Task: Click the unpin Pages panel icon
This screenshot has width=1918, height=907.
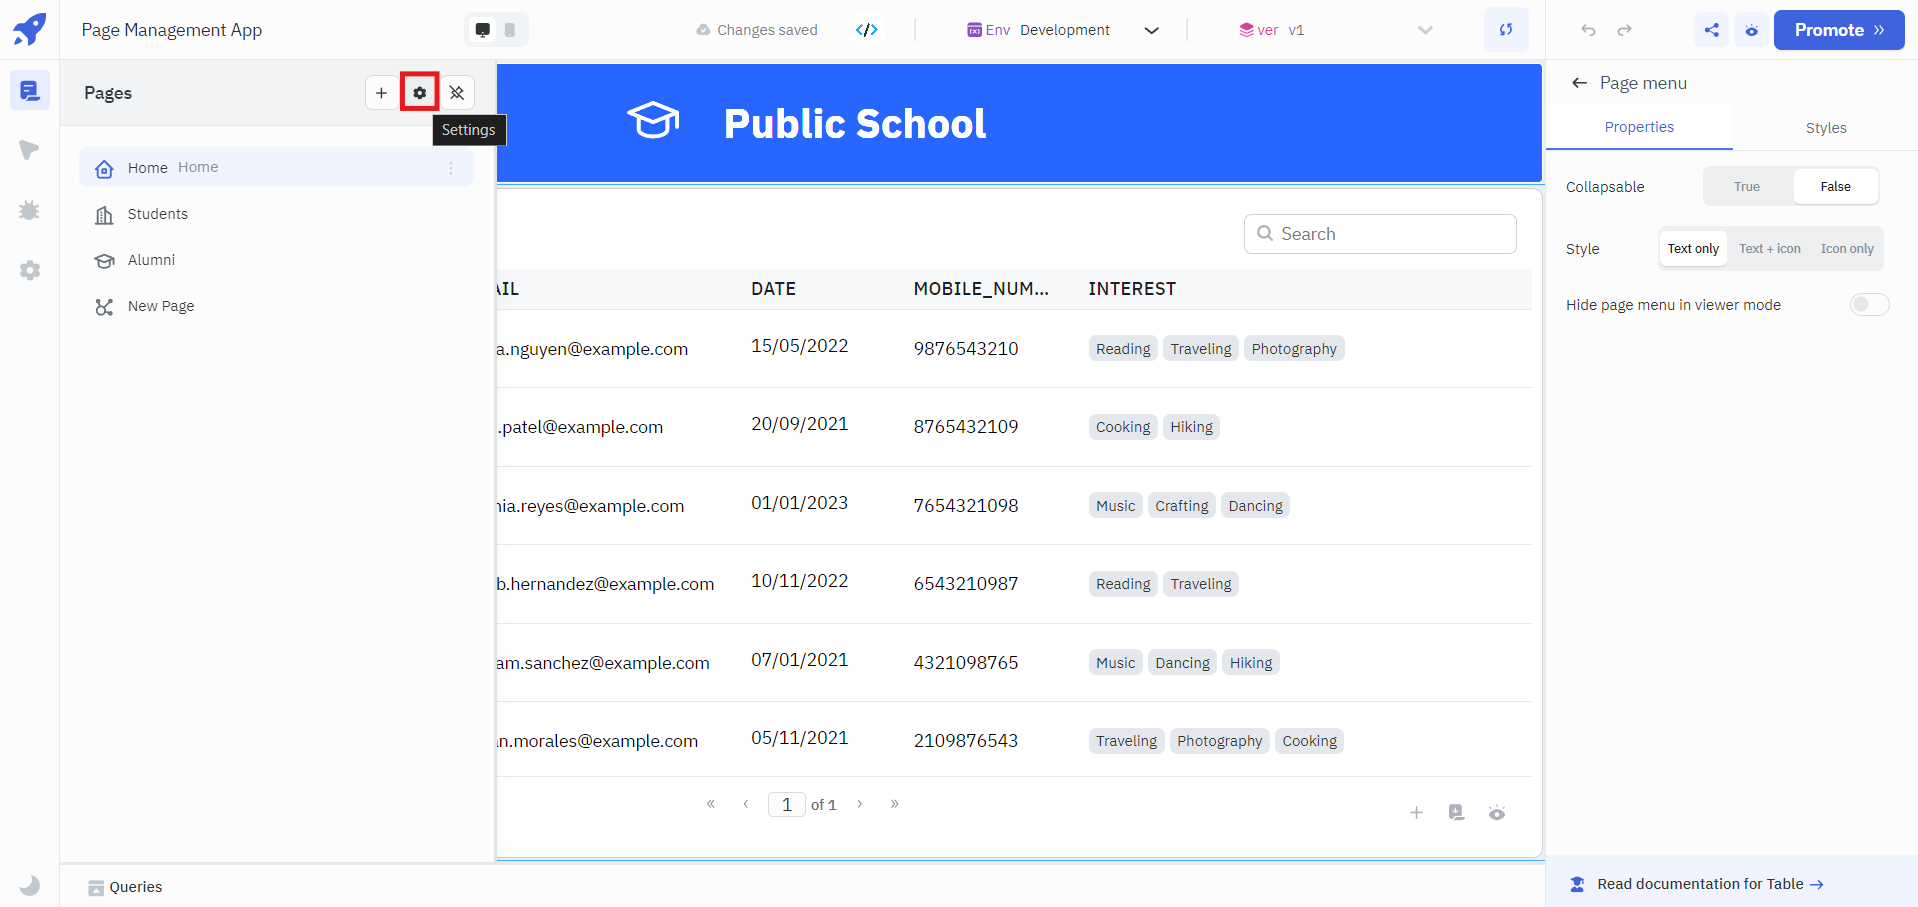Action: (457, 93)
